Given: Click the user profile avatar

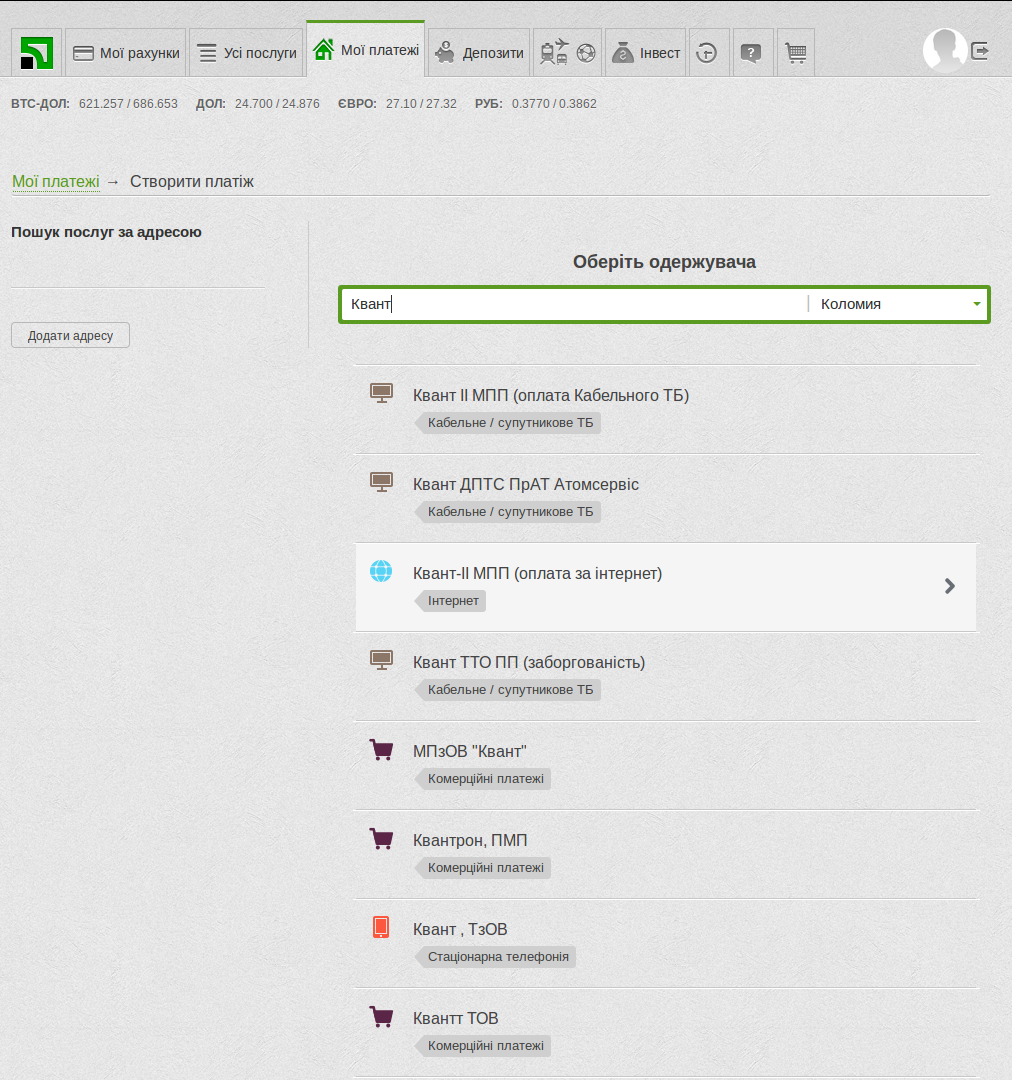Looking at the screenshot, I should tap(944, 50).
